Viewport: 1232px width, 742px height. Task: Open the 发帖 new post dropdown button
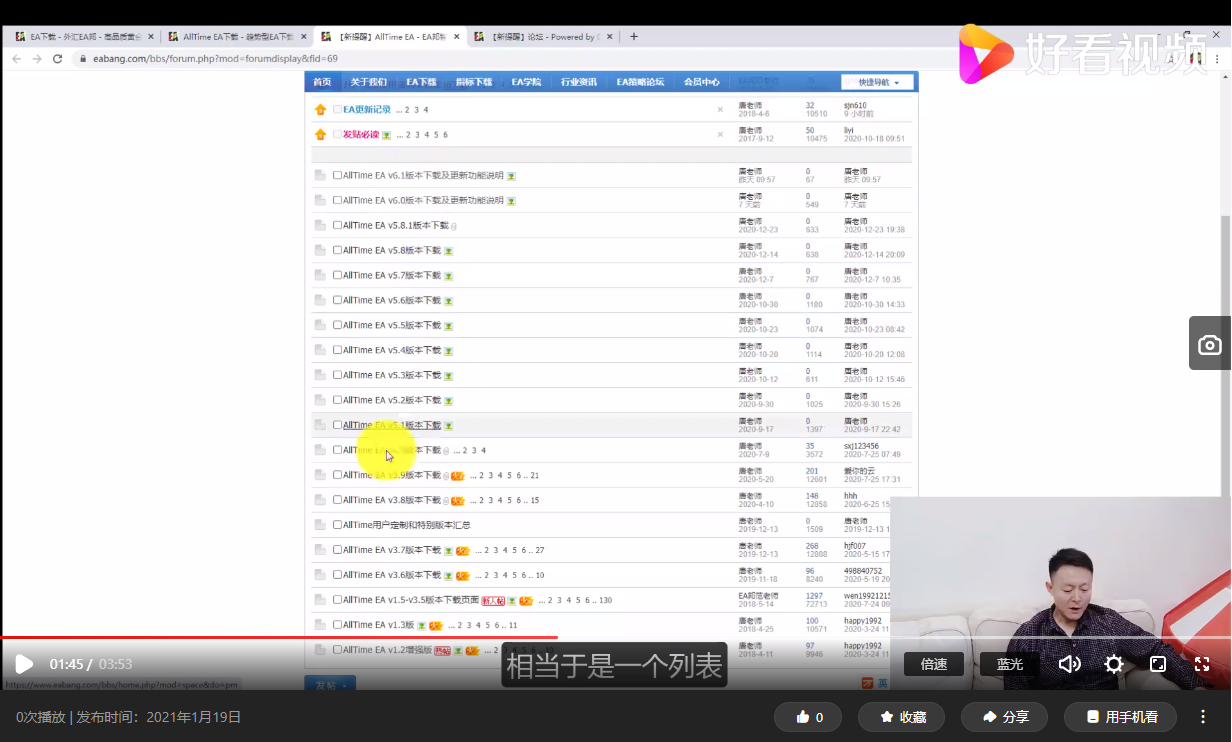[x=329, y=685]
